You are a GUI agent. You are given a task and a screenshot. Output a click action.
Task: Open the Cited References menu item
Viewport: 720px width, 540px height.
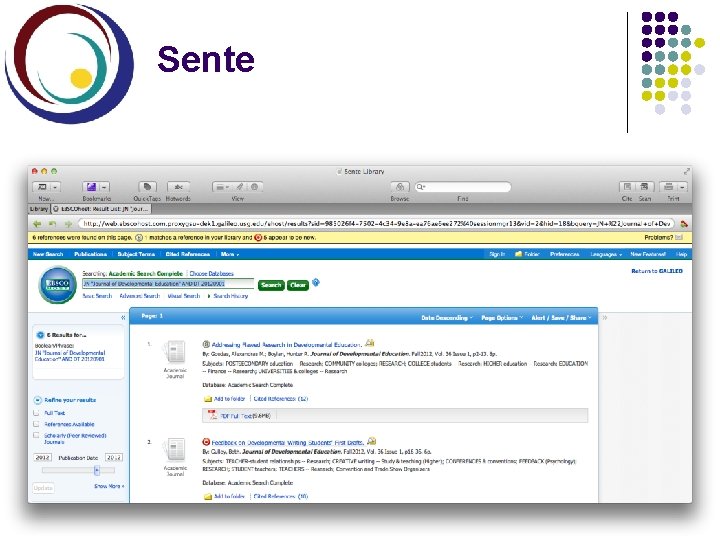coord(188,254)
